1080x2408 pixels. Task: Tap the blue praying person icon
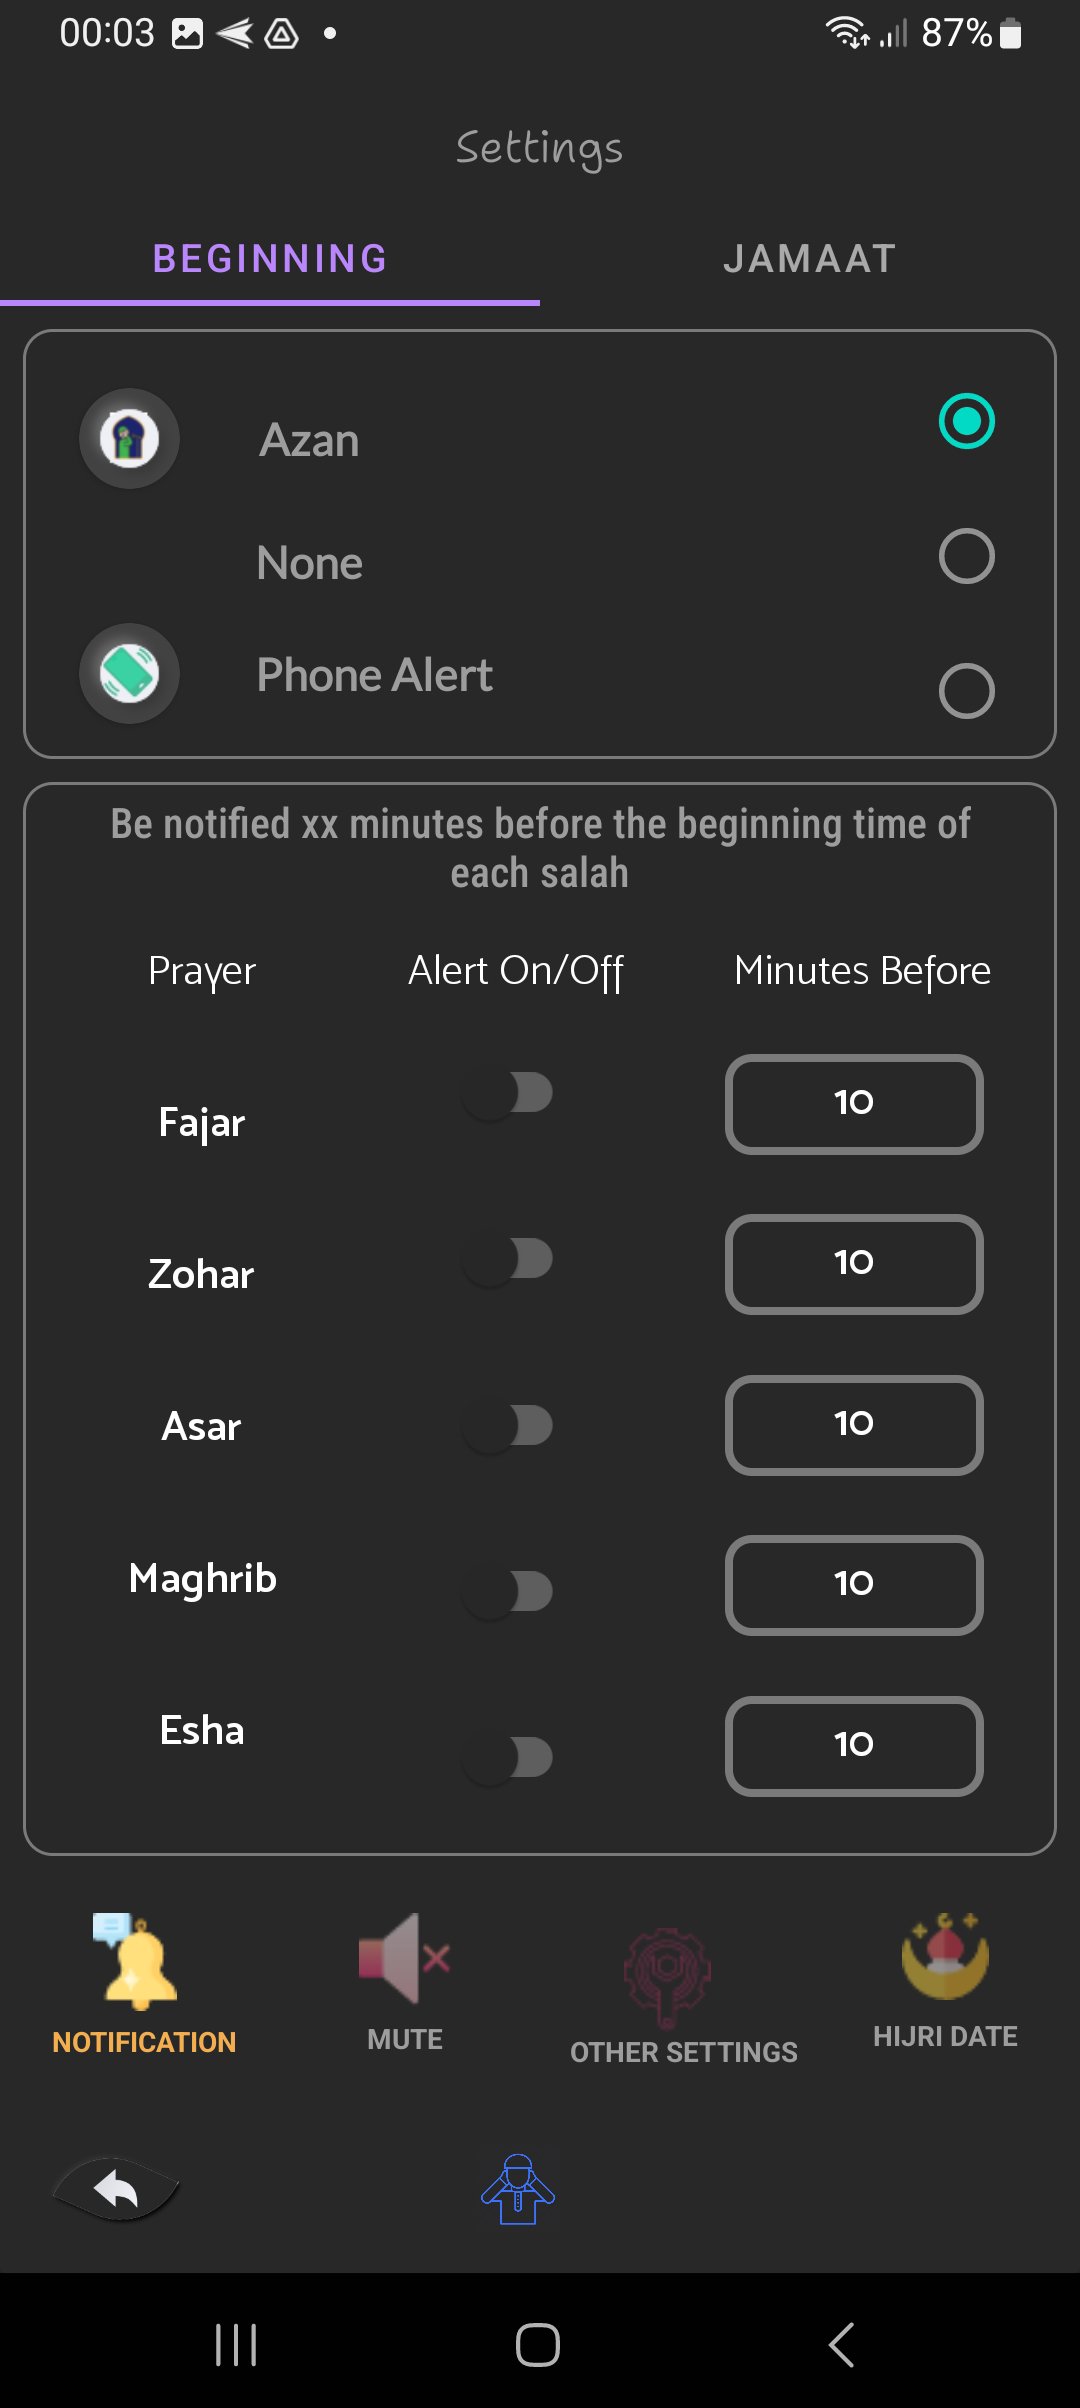[x=518, y=2188]
